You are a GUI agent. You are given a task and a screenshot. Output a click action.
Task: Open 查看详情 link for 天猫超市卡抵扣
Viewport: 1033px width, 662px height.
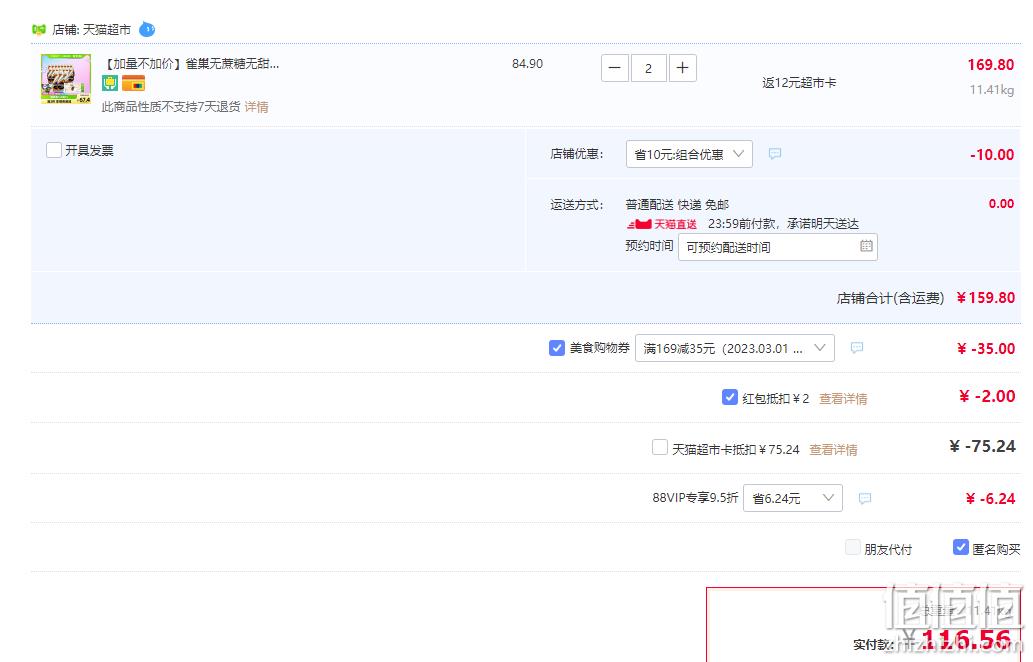tap(833, 450)
